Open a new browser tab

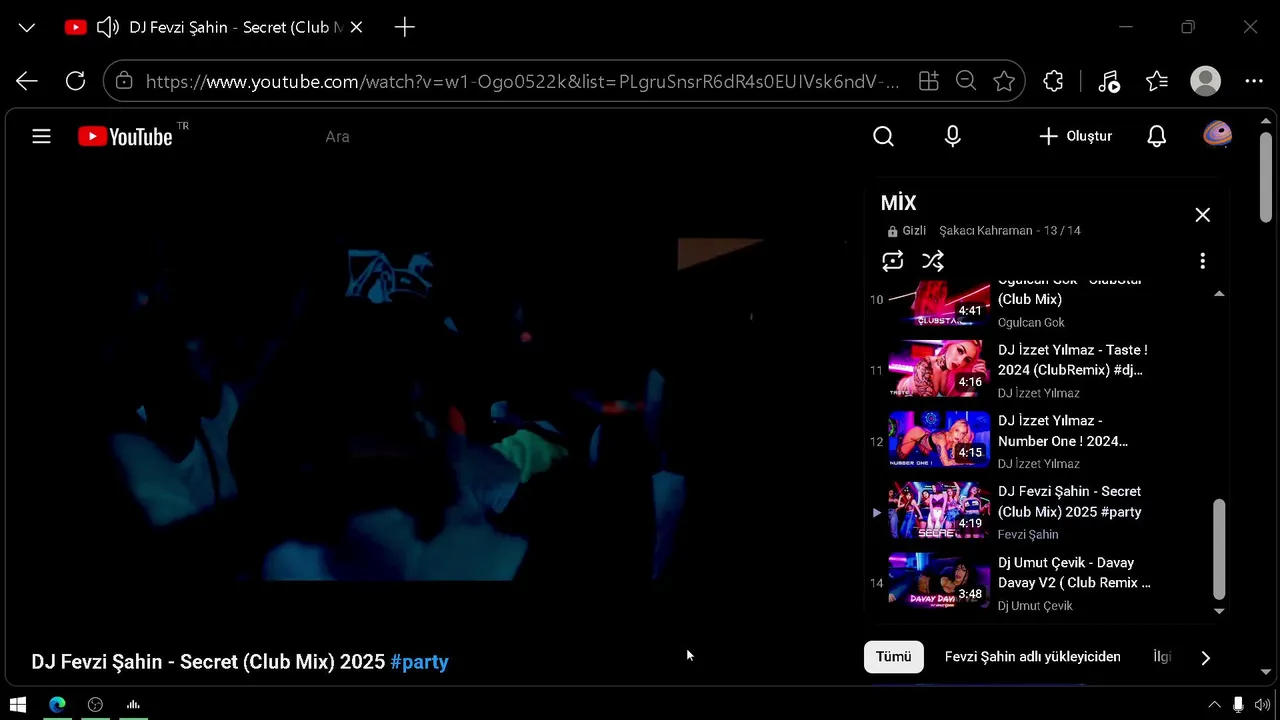pyautogui.click(x=404, y=27)
